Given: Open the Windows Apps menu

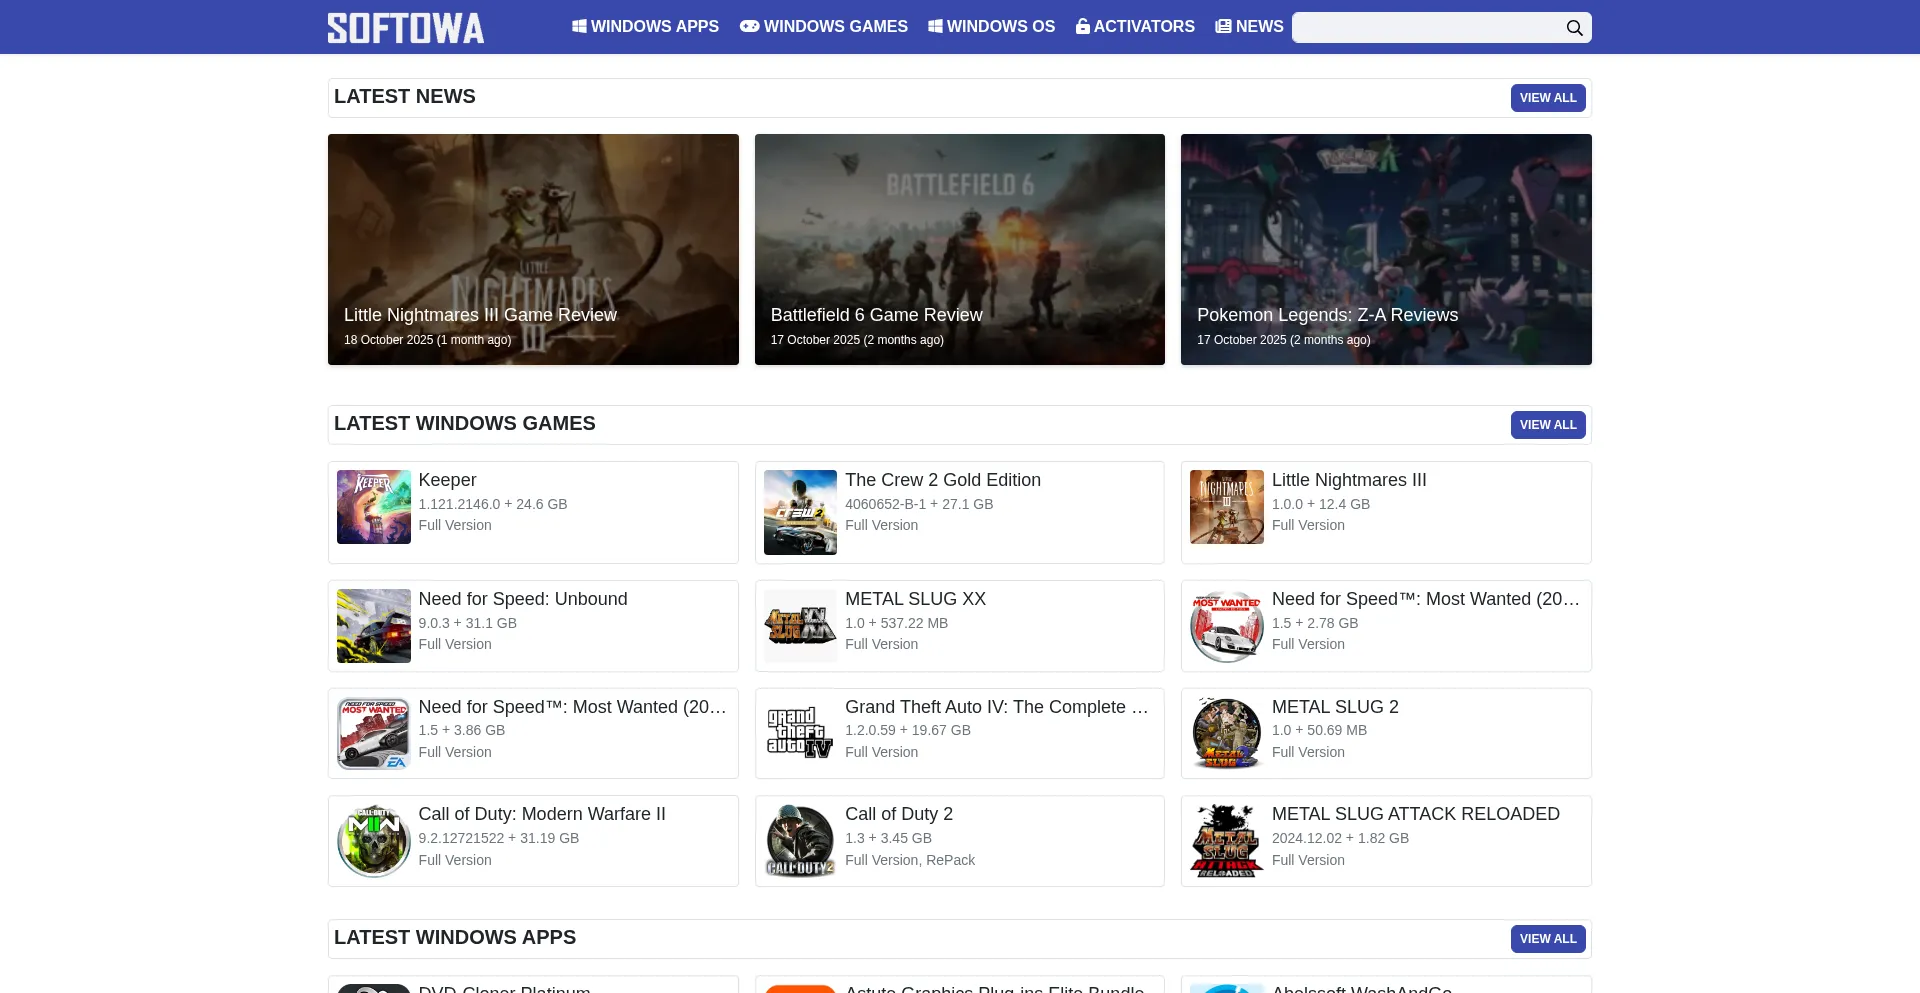Looking at the screenshot, I should point(645,27).
